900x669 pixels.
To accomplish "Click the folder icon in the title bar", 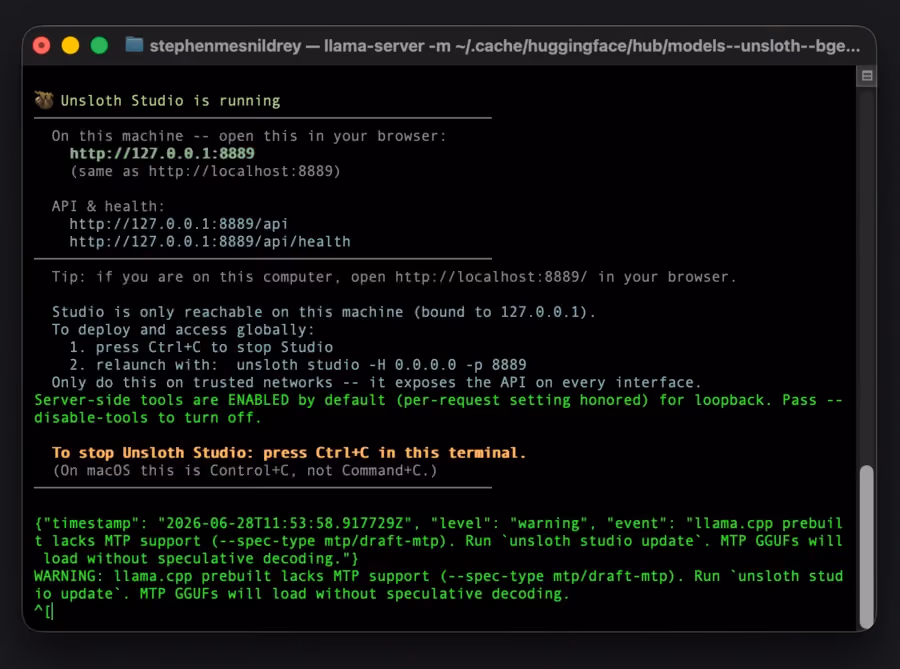I will coord(134,45).
